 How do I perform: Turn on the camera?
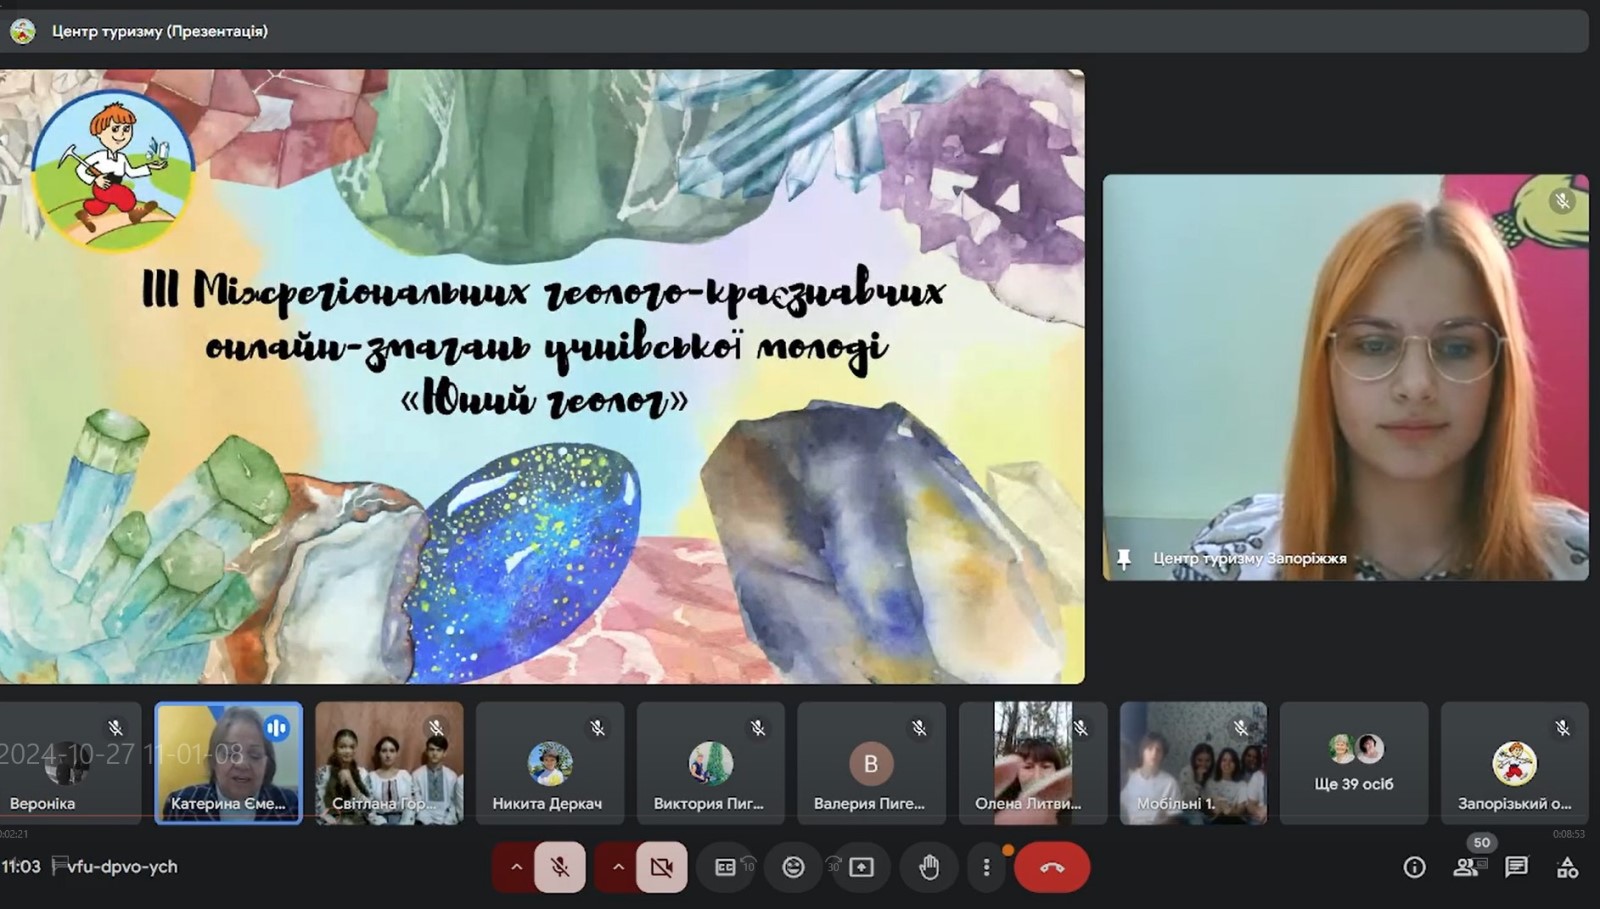tap(661, 867)
